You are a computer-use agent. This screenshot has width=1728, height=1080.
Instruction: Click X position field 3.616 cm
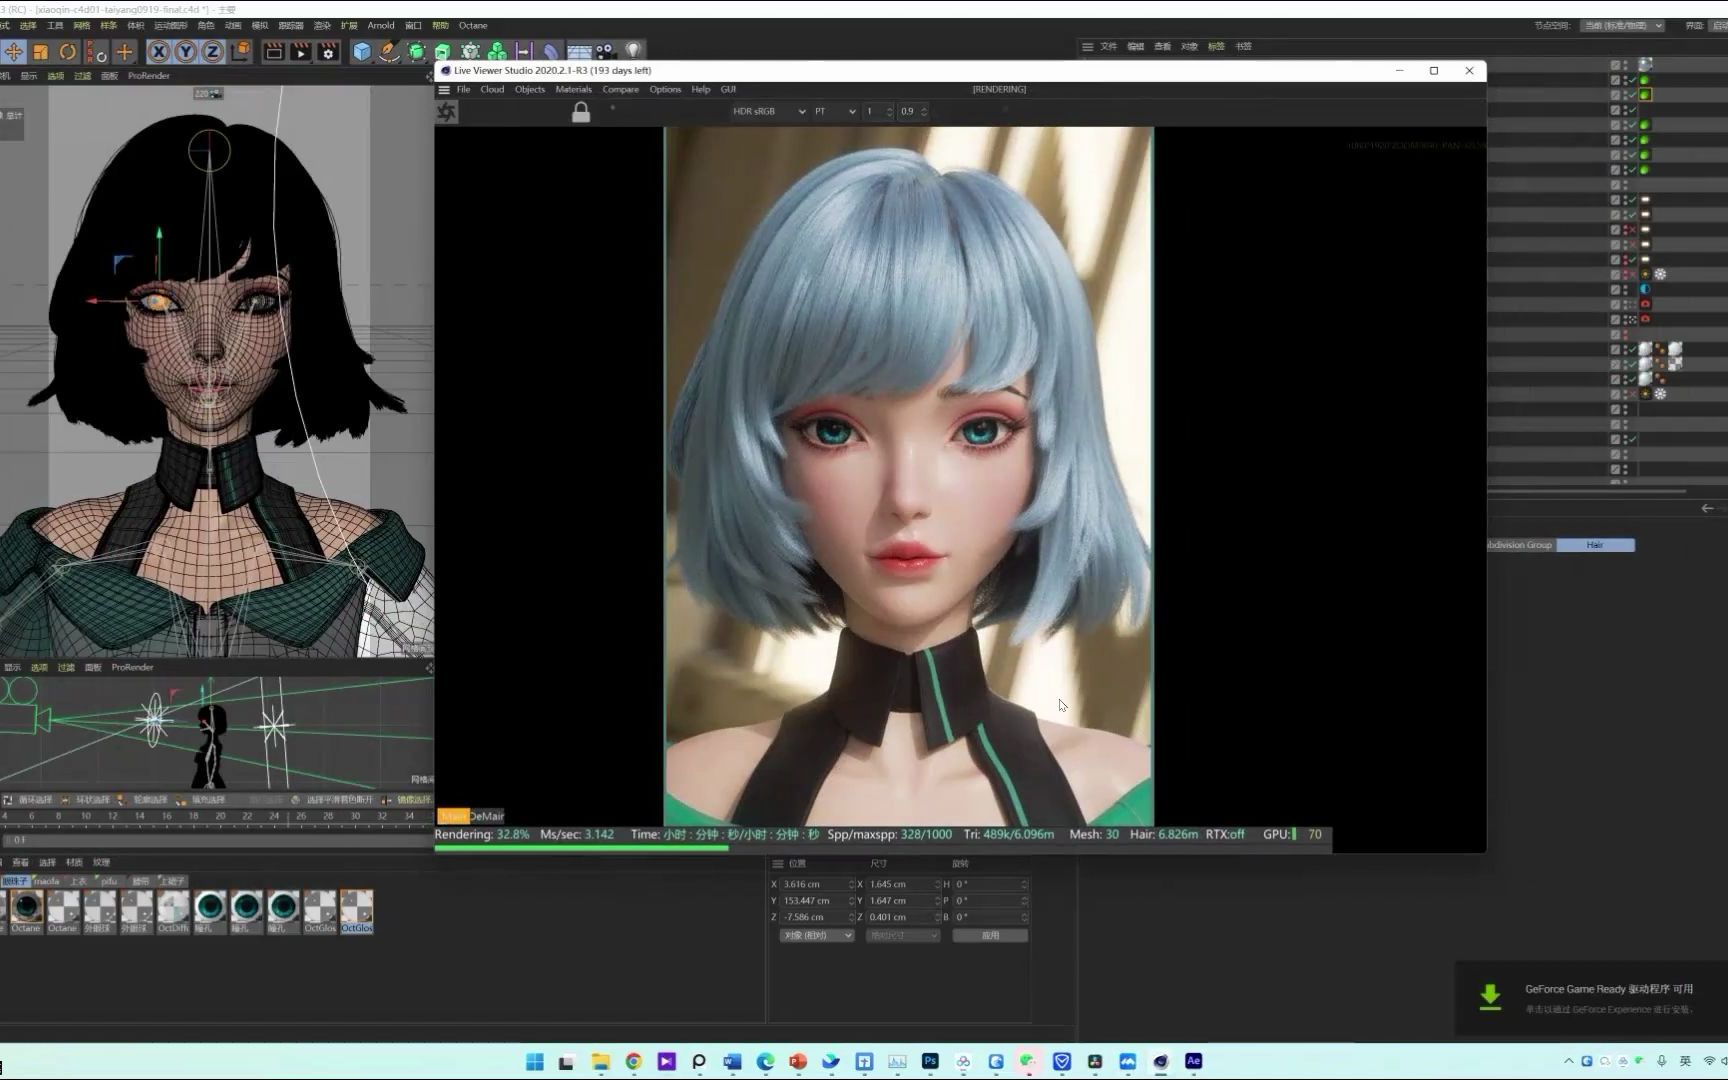click(816, 884)
